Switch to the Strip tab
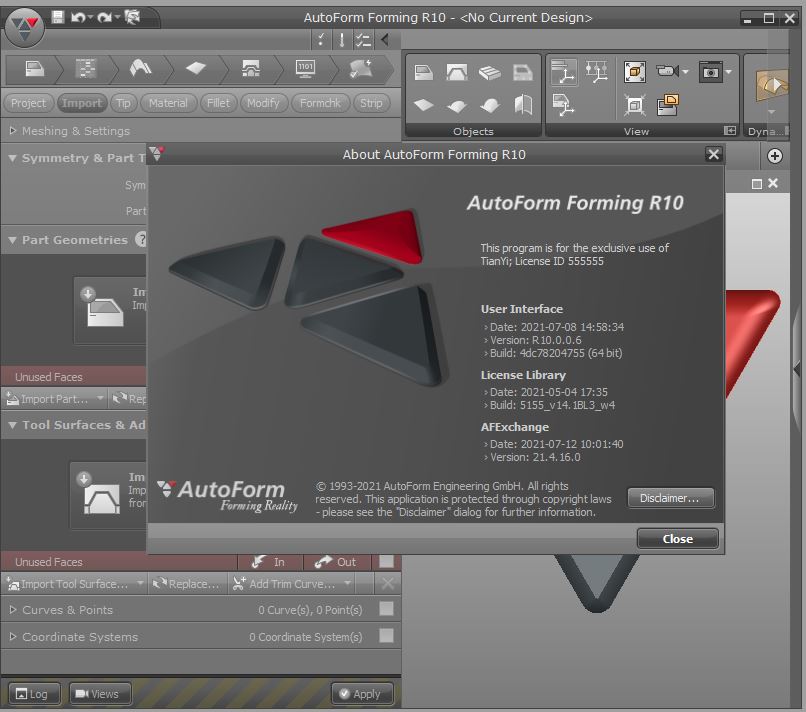The width and height of the screenshot is (806, 712). 371,103
